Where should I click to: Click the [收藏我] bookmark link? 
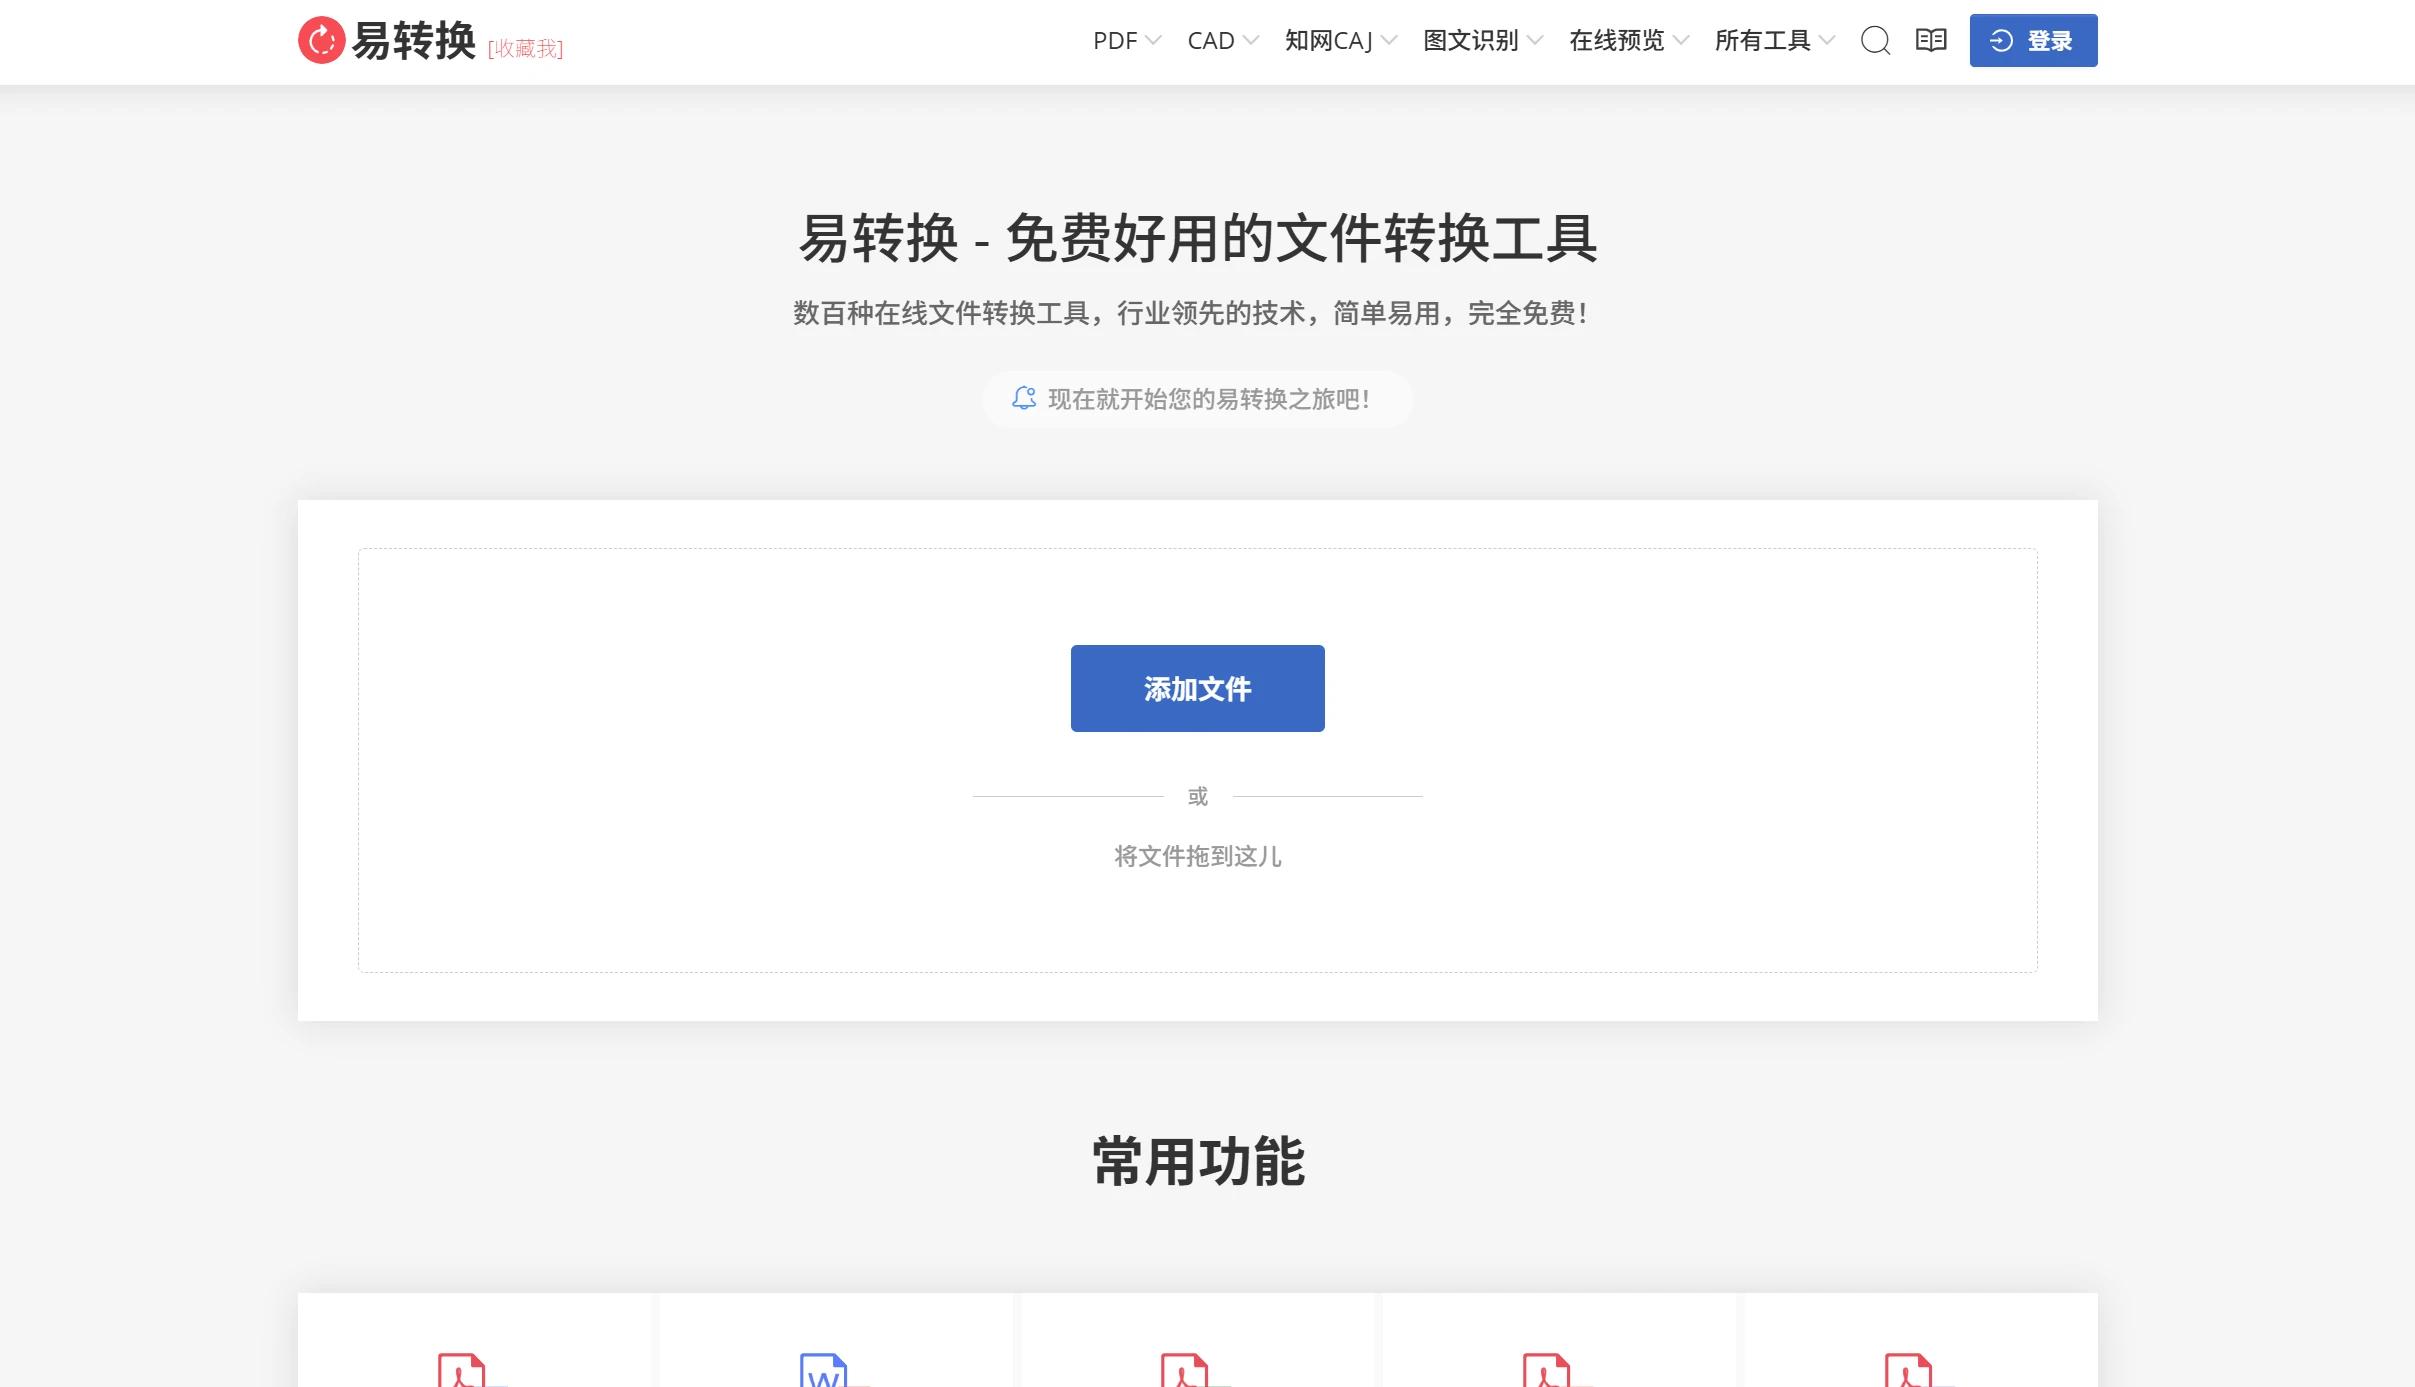click(526, 48)
